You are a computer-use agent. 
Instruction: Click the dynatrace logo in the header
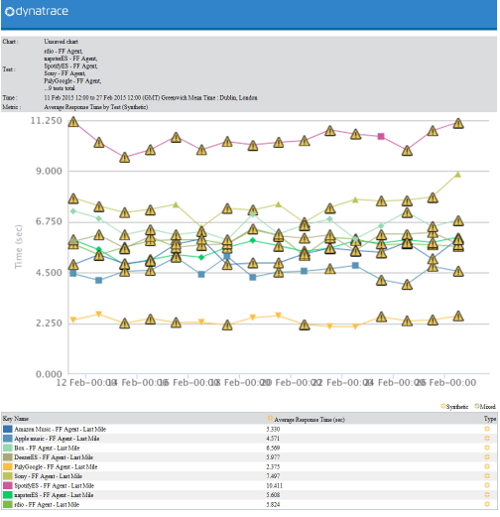tap(37, 11)
